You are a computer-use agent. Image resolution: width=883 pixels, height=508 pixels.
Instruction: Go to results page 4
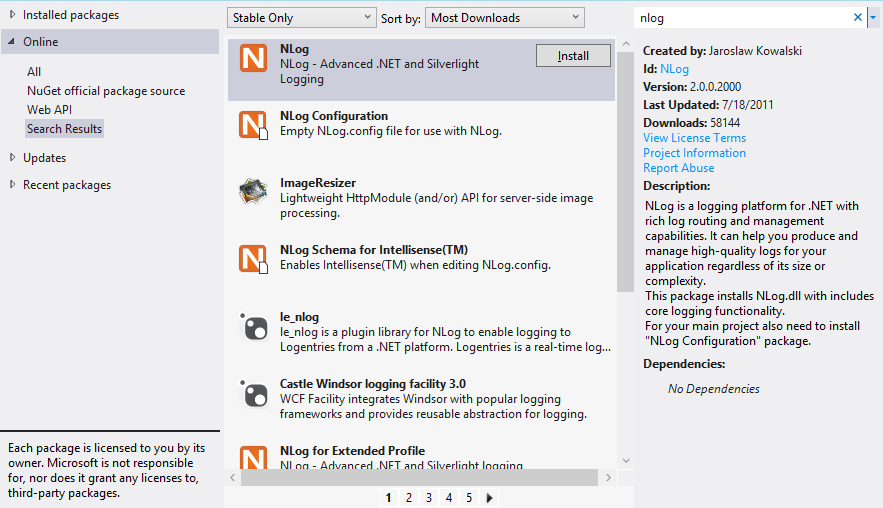click(449, 498)
